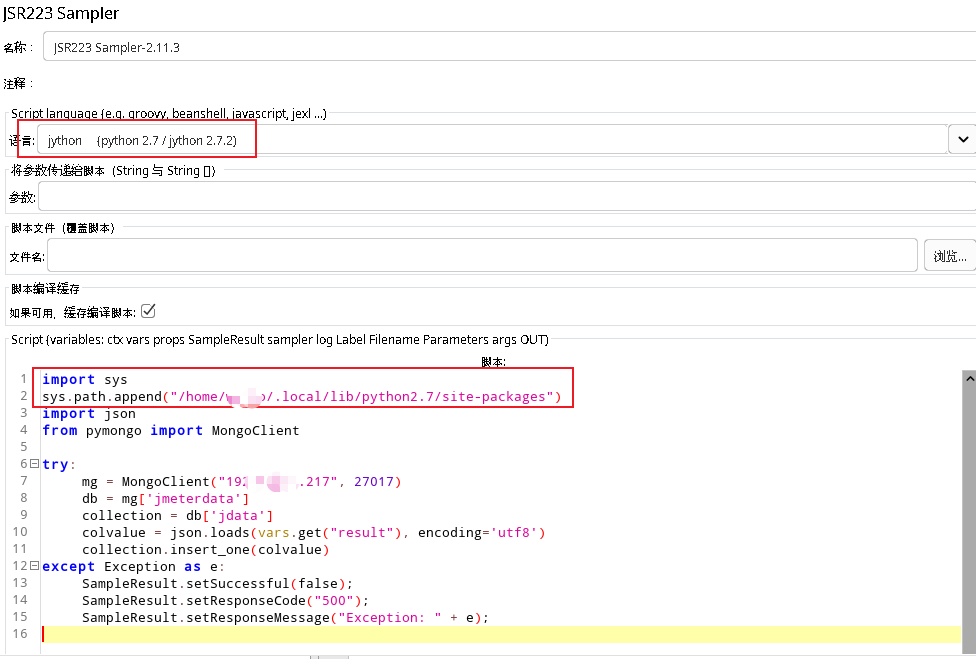The width and height of the screenshot is (976, 659).
Task: Collapse the except block code fold
Action: pyautogui.click(x=32, y=566)
